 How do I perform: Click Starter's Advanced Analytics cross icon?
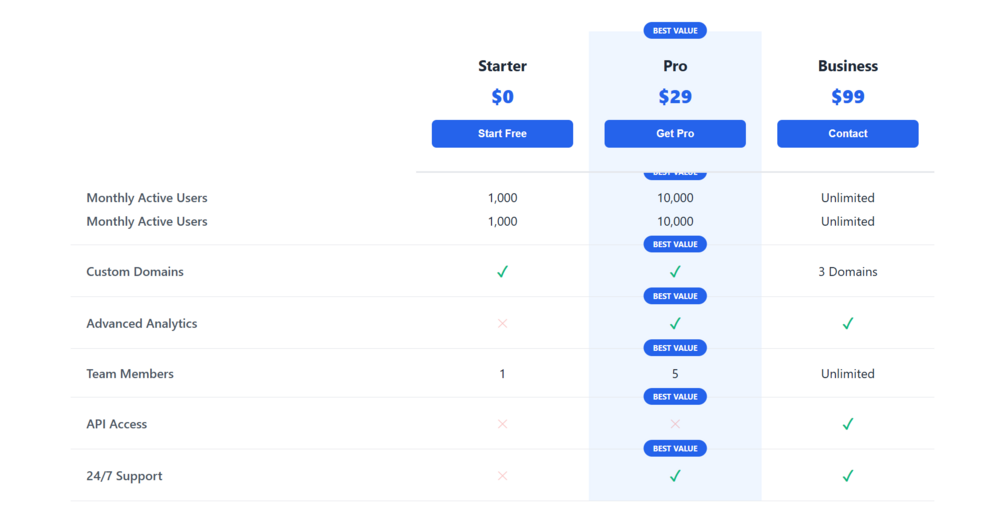502,324
